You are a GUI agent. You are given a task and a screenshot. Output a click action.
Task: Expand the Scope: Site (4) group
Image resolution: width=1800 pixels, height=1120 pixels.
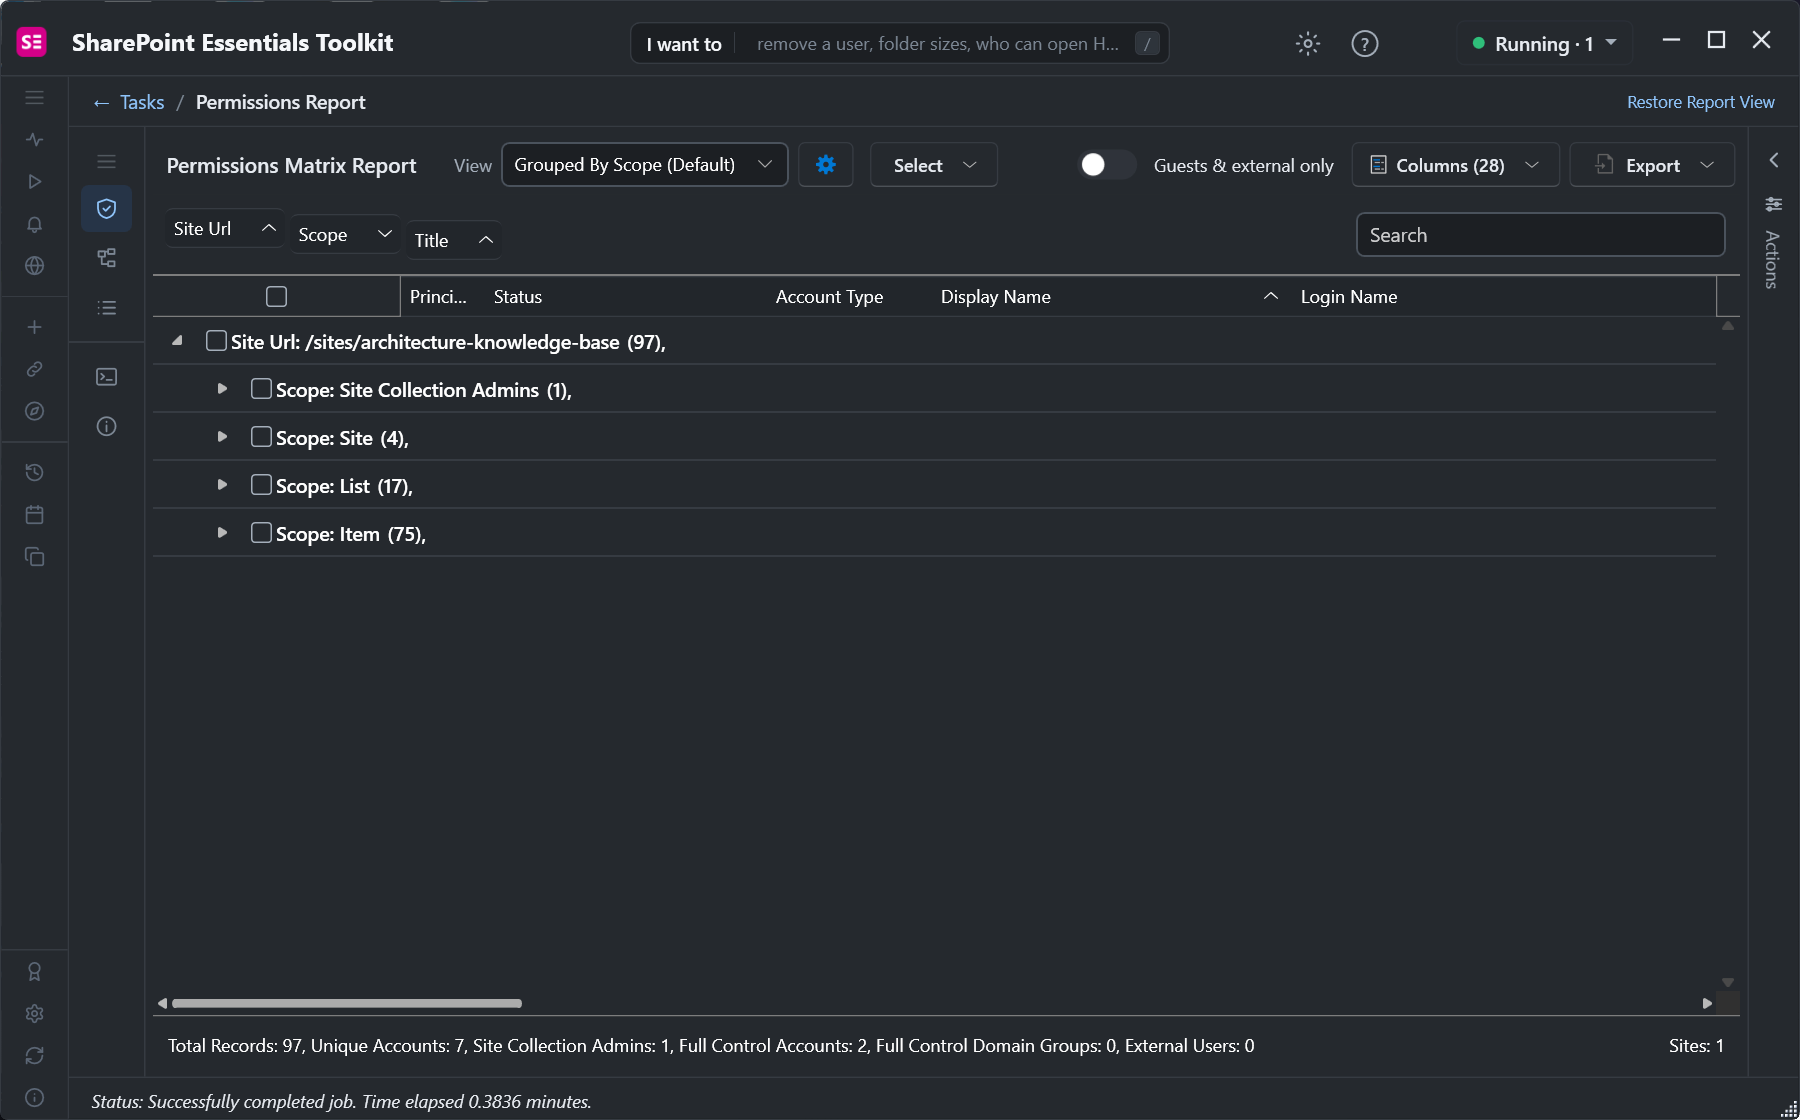[x=222, y=437]
